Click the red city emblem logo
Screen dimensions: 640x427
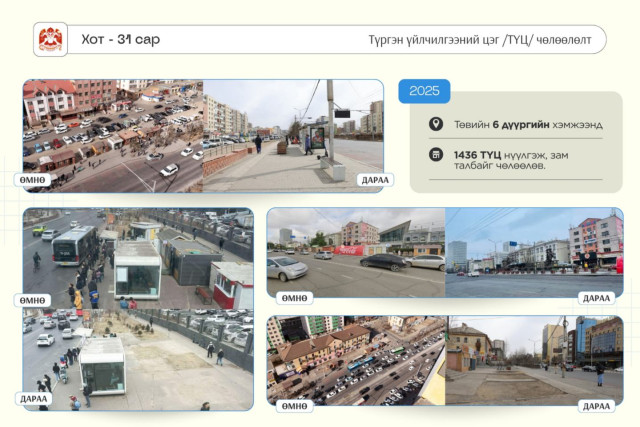[50, 39]
